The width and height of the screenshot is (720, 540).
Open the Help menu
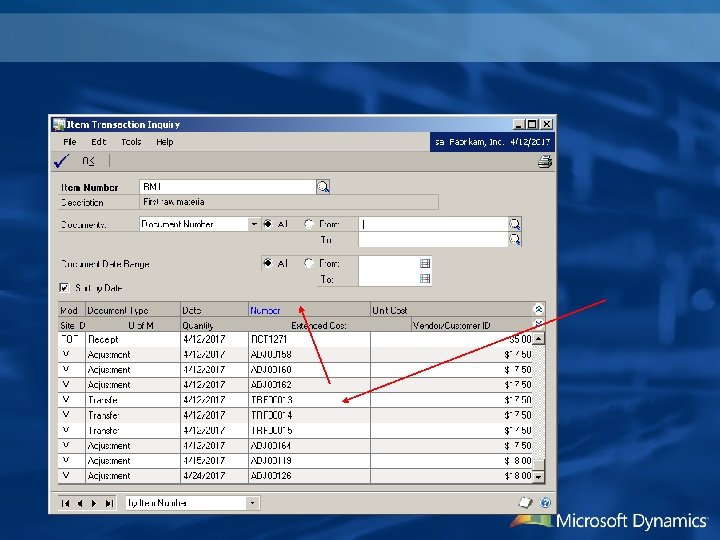(x=164, y=142)
